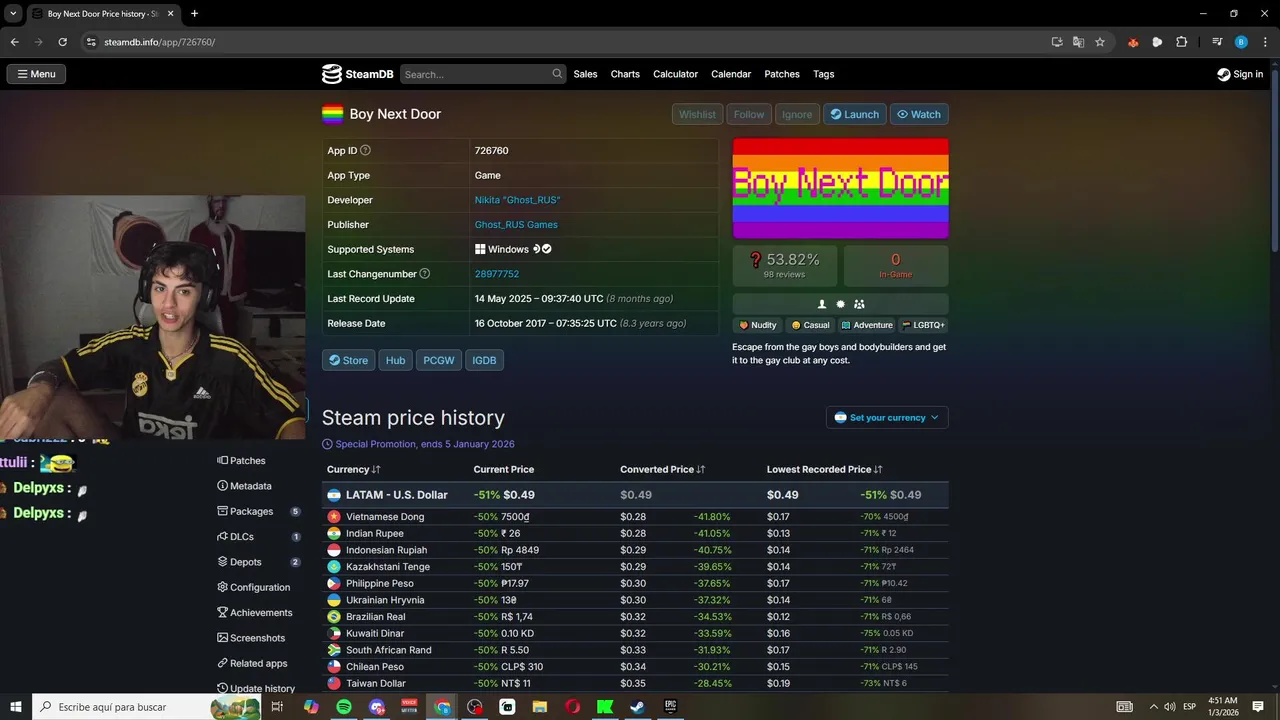The height and width of the screenshot is (720, 1280).
Task: Open the Patches nav item
Action: point(782,74)
